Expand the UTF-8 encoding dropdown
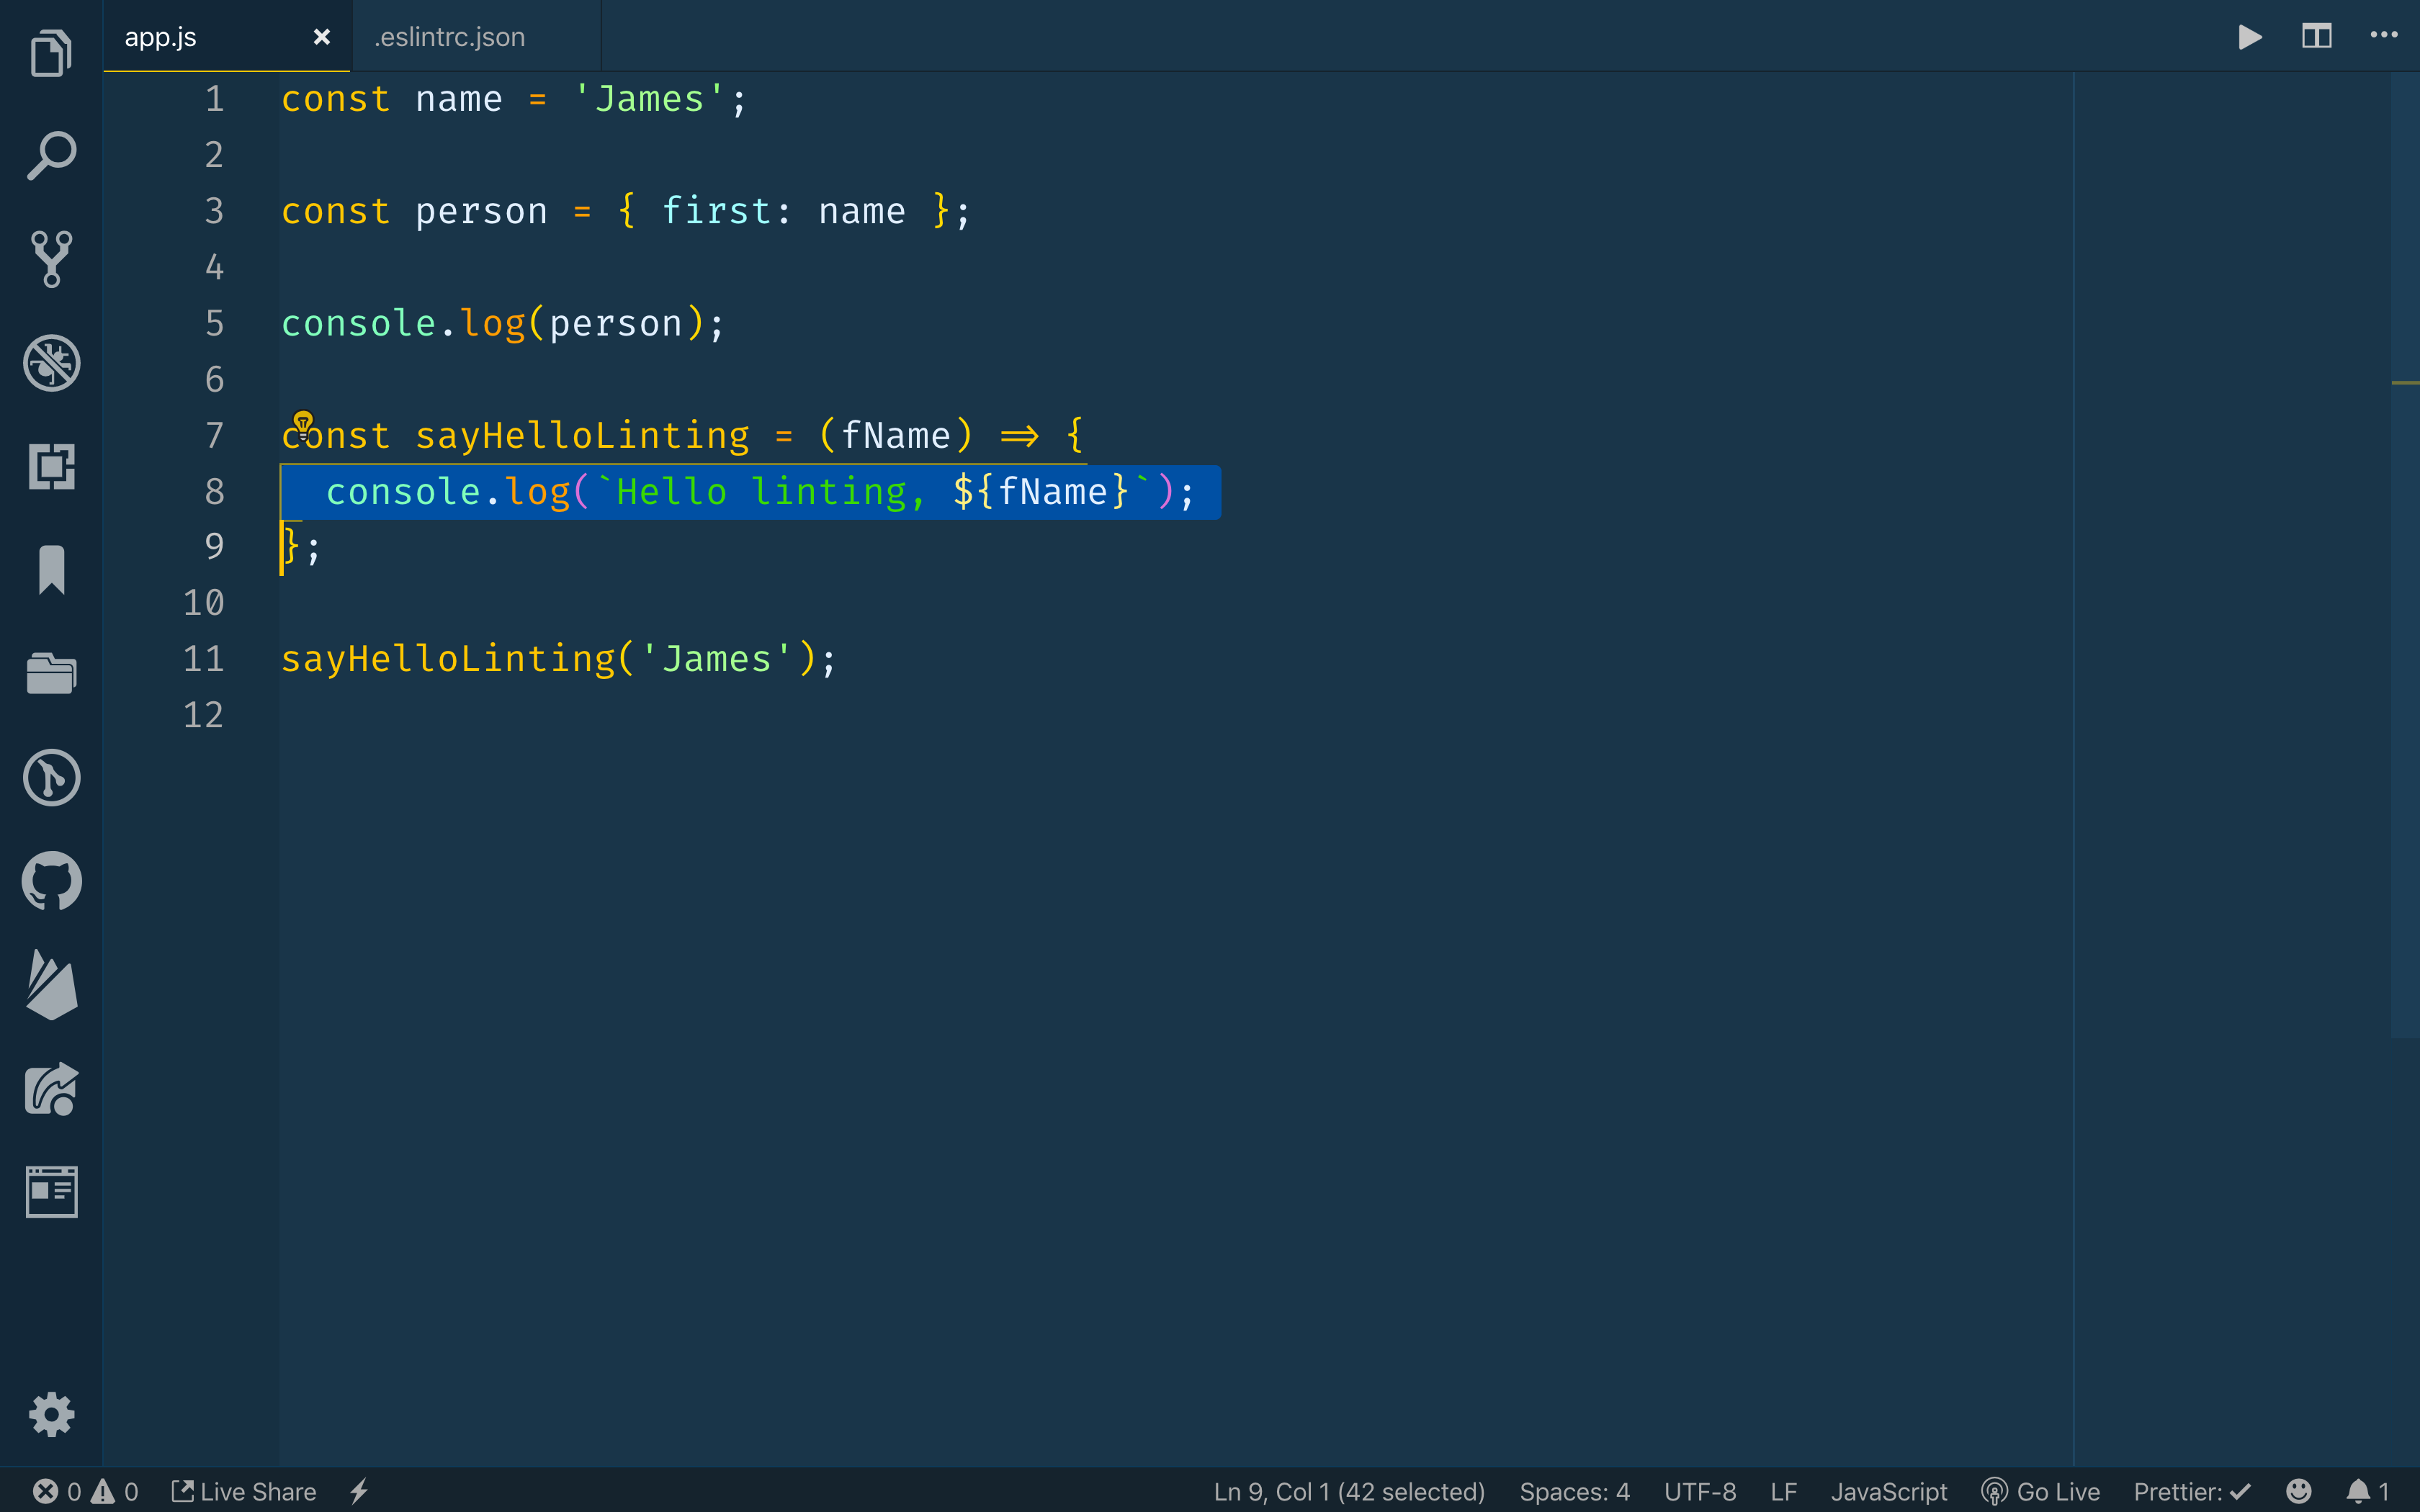 [1700, 1491]
